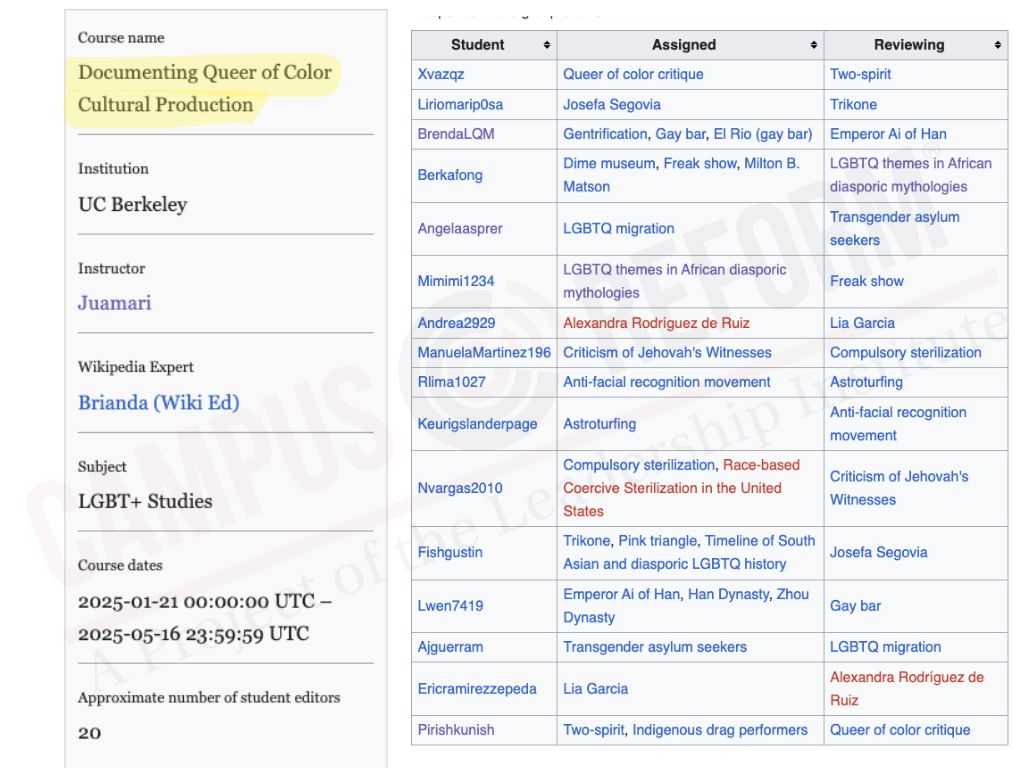Open student Pirishkunish user page
This screenshot has width=1024, height=768.
click(456, 730)
